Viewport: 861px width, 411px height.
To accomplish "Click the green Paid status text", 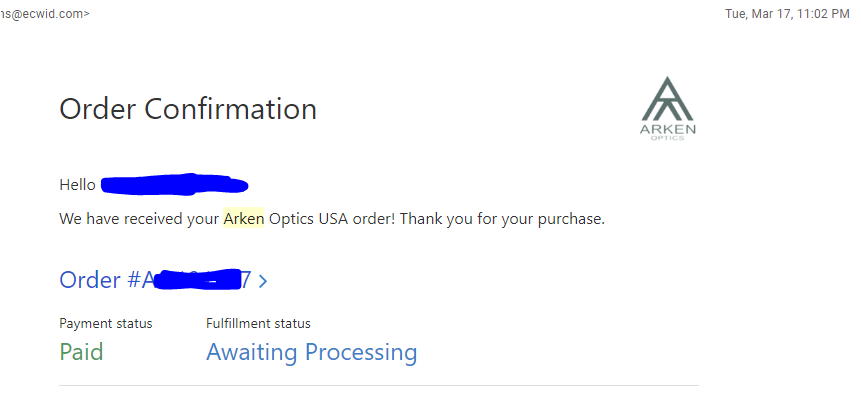I will (x=81, y=352).
